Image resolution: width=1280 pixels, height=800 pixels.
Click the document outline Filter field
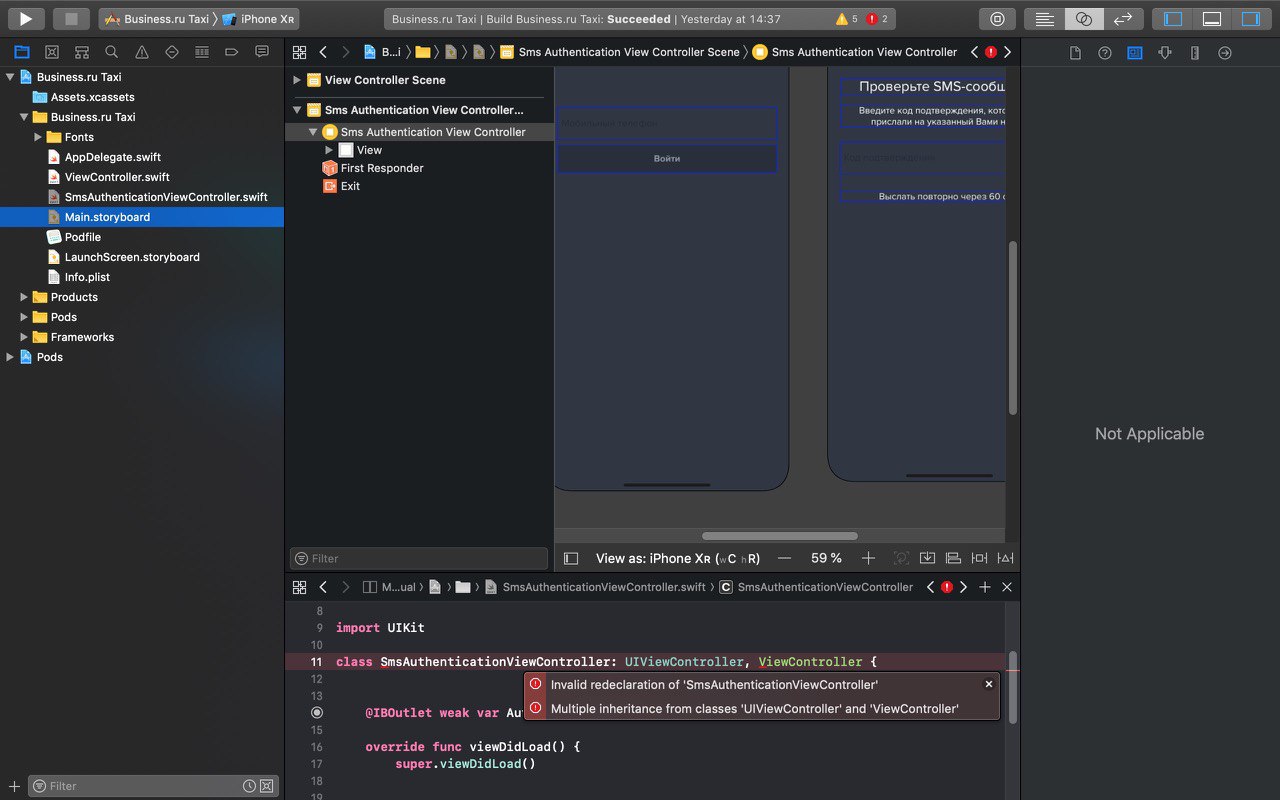[419, 558]
